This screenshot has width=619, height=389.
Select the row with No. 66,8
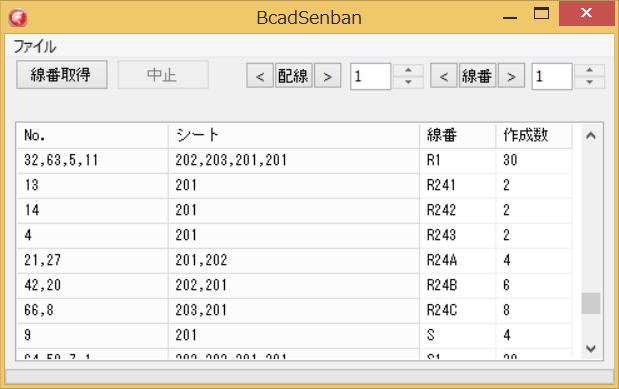[x=294, y=310]
